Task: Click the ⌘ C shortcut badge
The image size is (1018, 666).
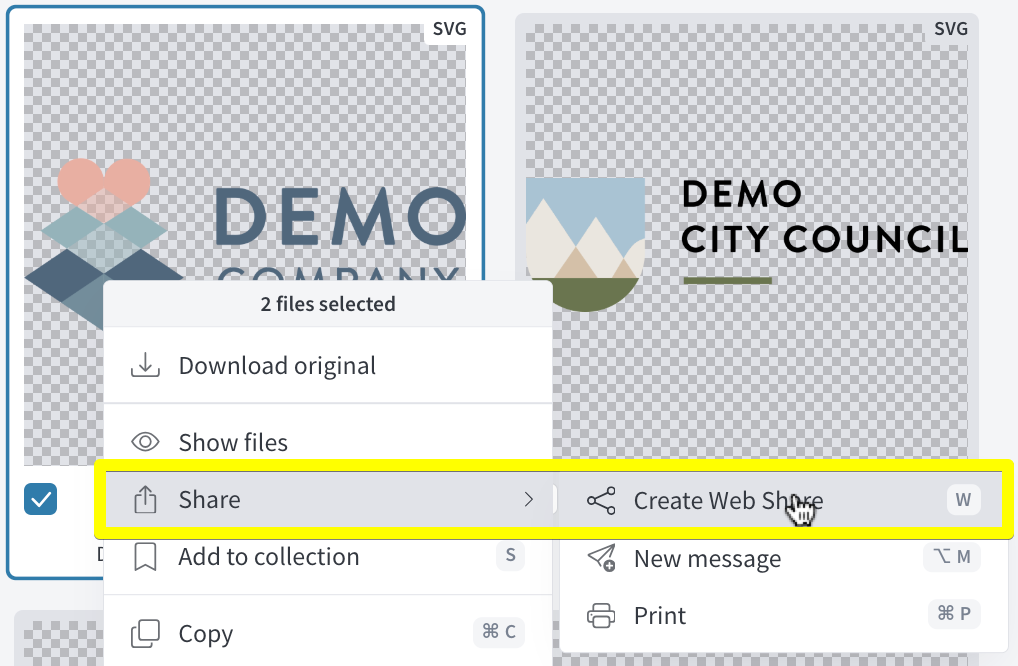Action: 499,632
